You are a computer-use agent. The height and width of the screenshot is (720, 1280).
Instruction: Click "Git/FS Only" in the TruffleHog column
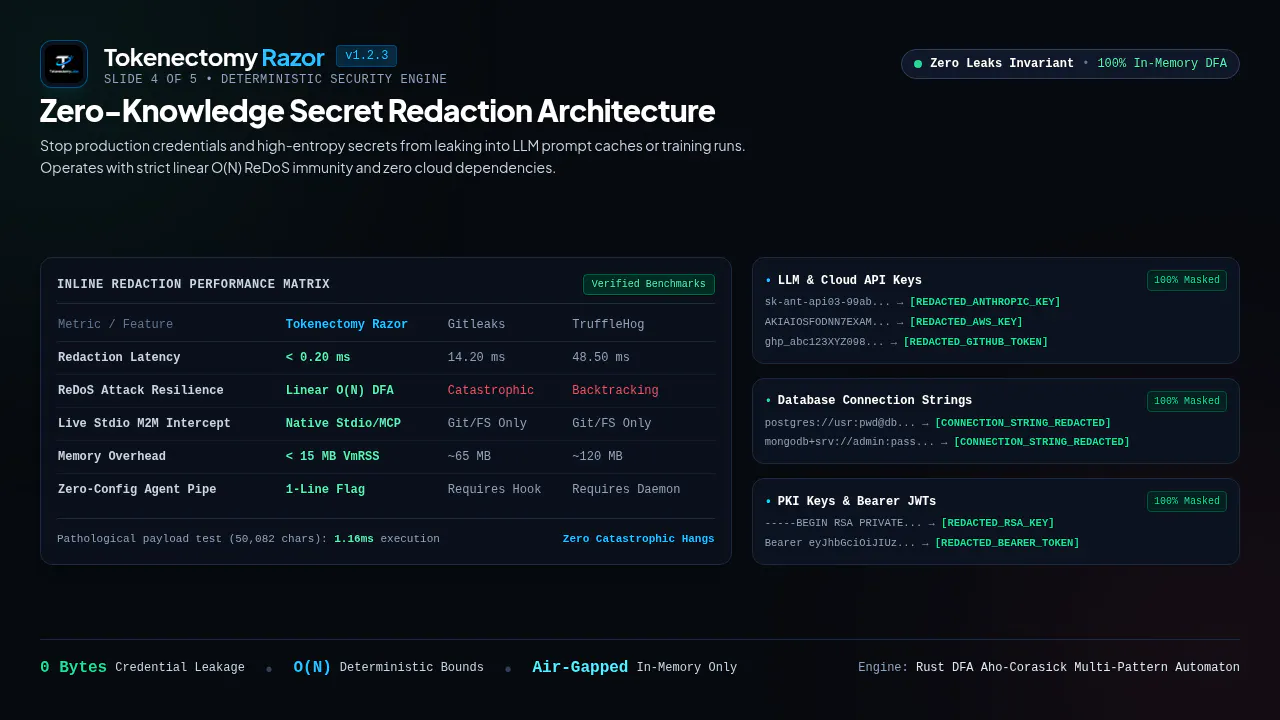[x=612, y=423]
